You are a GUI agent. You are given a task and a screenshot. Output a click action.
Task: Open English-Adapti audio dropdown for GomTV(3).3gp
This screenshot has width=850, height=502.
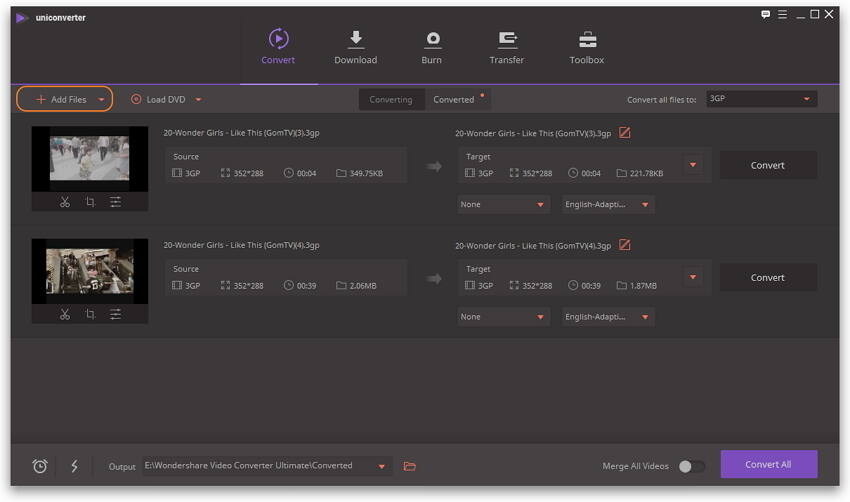pyautogui.click(x=608, y=204)
